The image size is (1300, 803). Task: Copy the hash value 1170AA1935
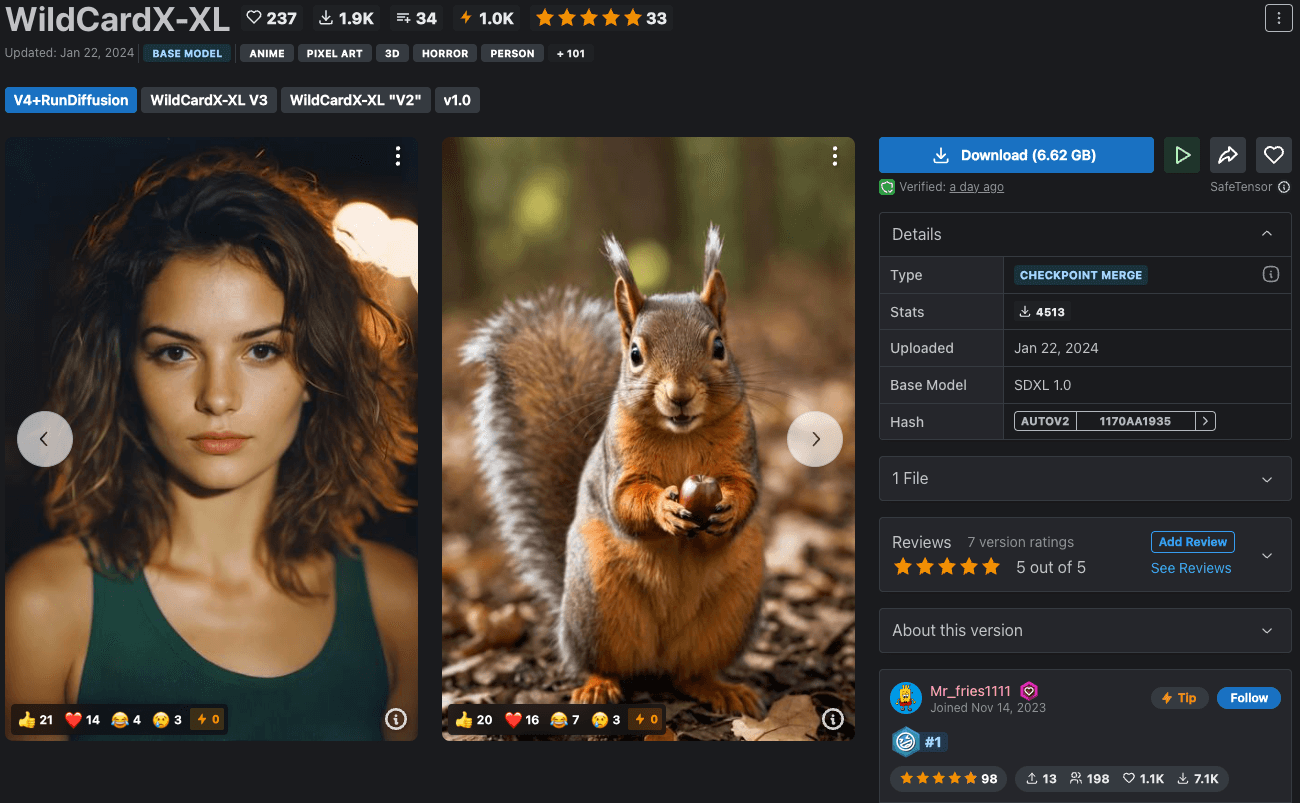(x=1135, y=422)
